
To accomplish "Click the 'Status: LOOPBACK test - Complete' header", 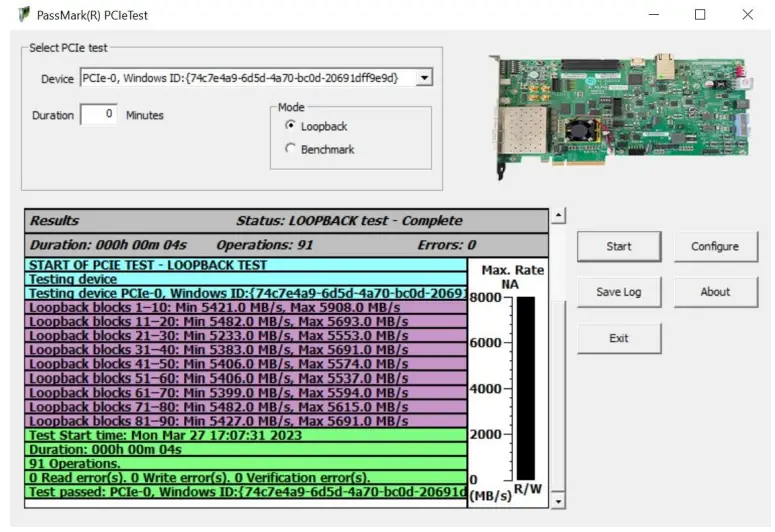I will (349, 221).
